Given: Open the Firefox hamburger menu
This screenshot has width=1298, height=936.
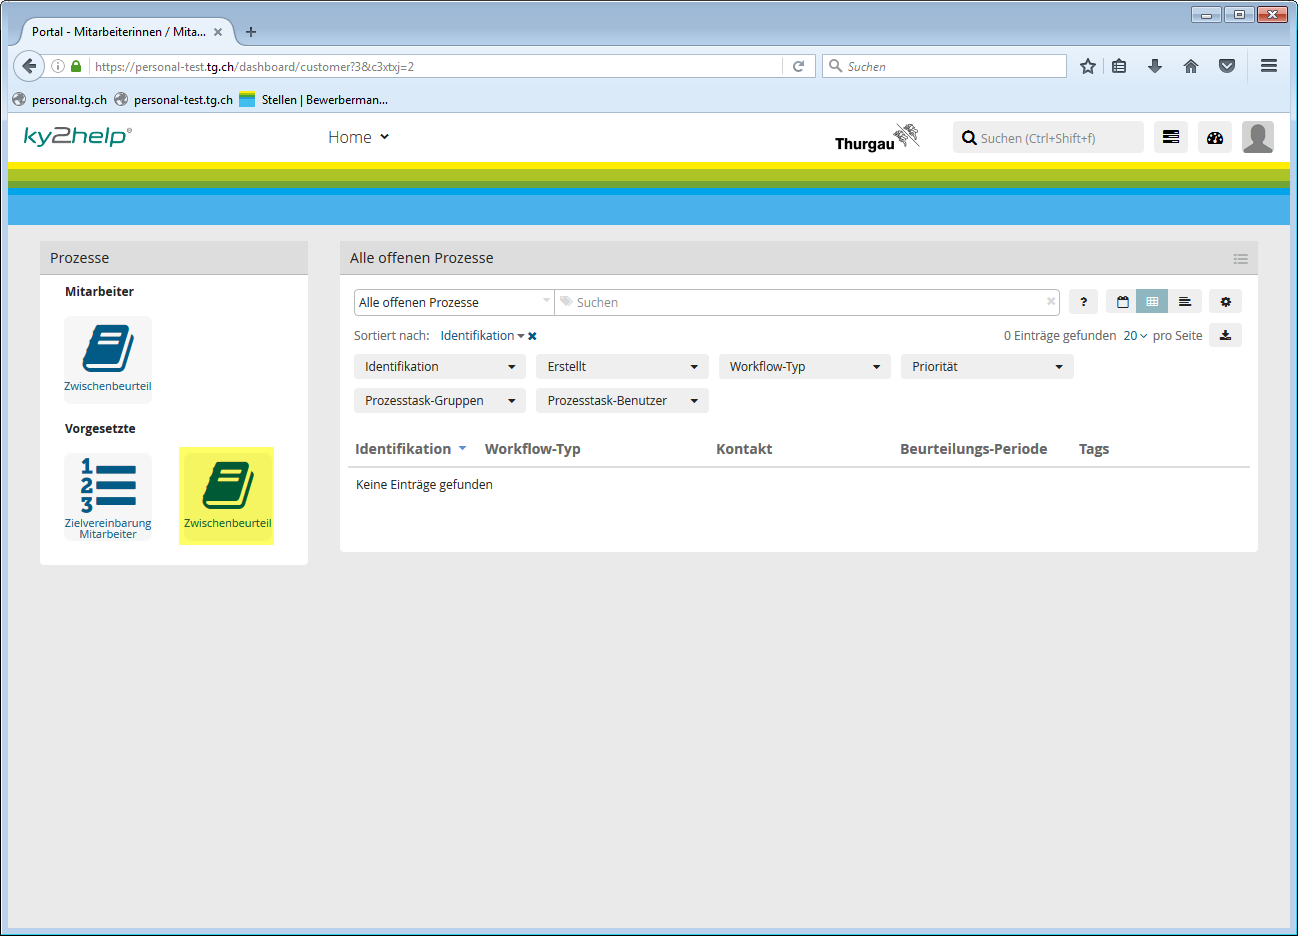Looking at the screenshot, I should [x=1269, y=66].
